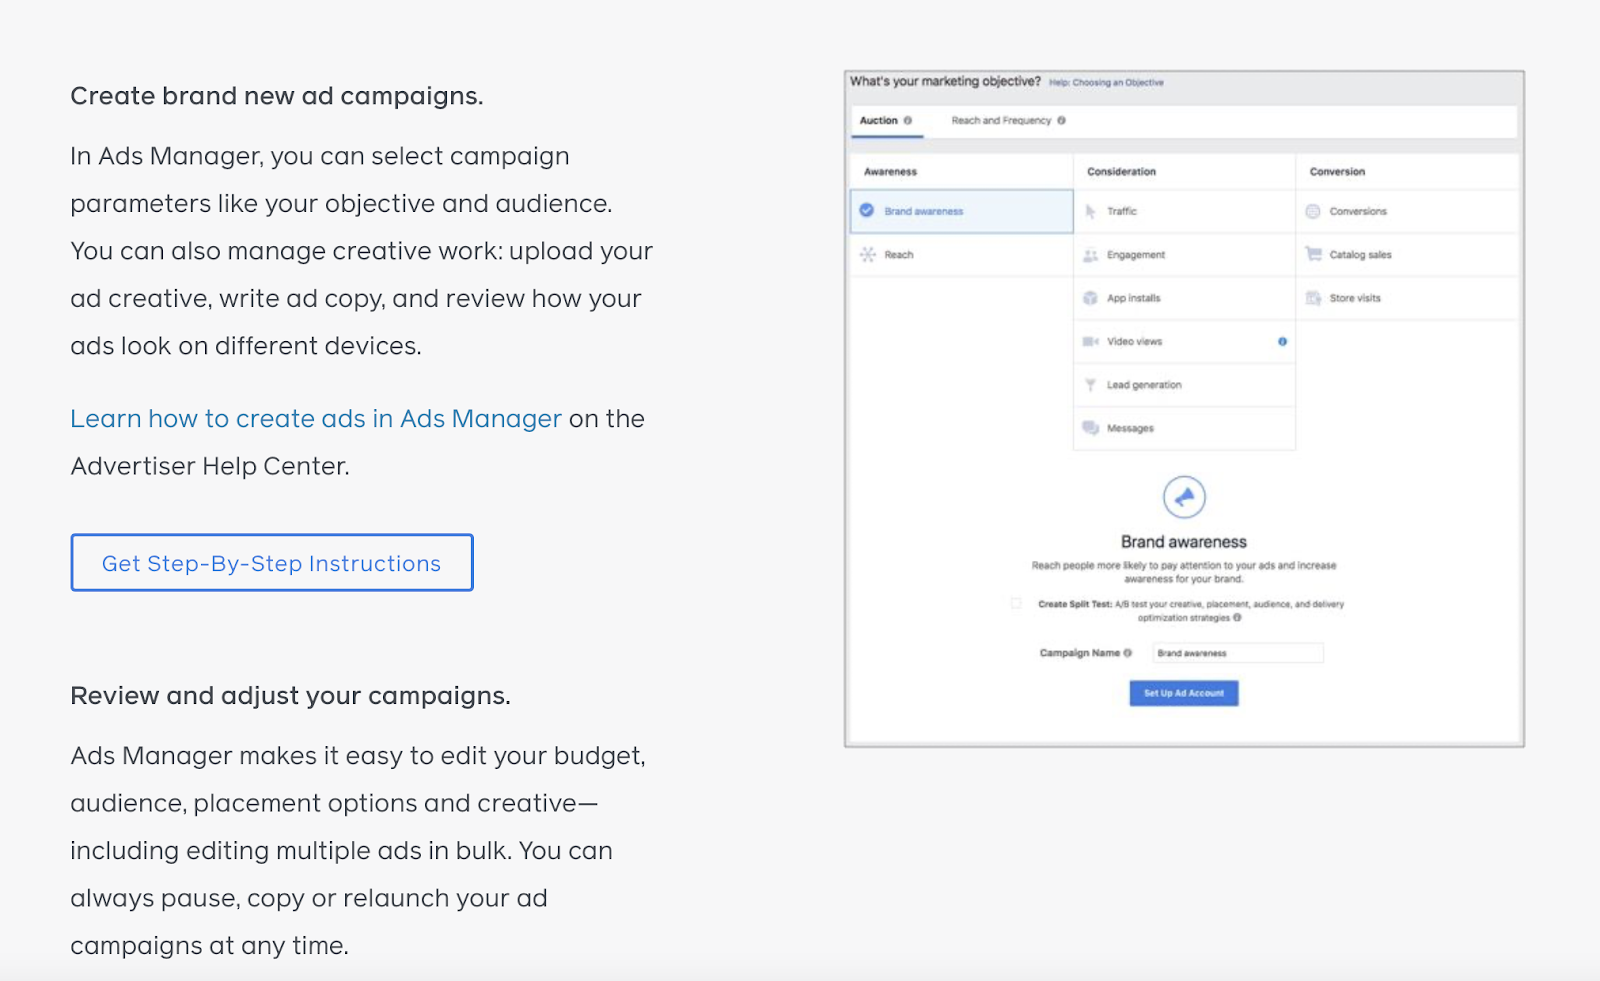Screen dimensions: 1600x981
Task: Open the Reach and Frequency tab
Action: pos(1001,121)
